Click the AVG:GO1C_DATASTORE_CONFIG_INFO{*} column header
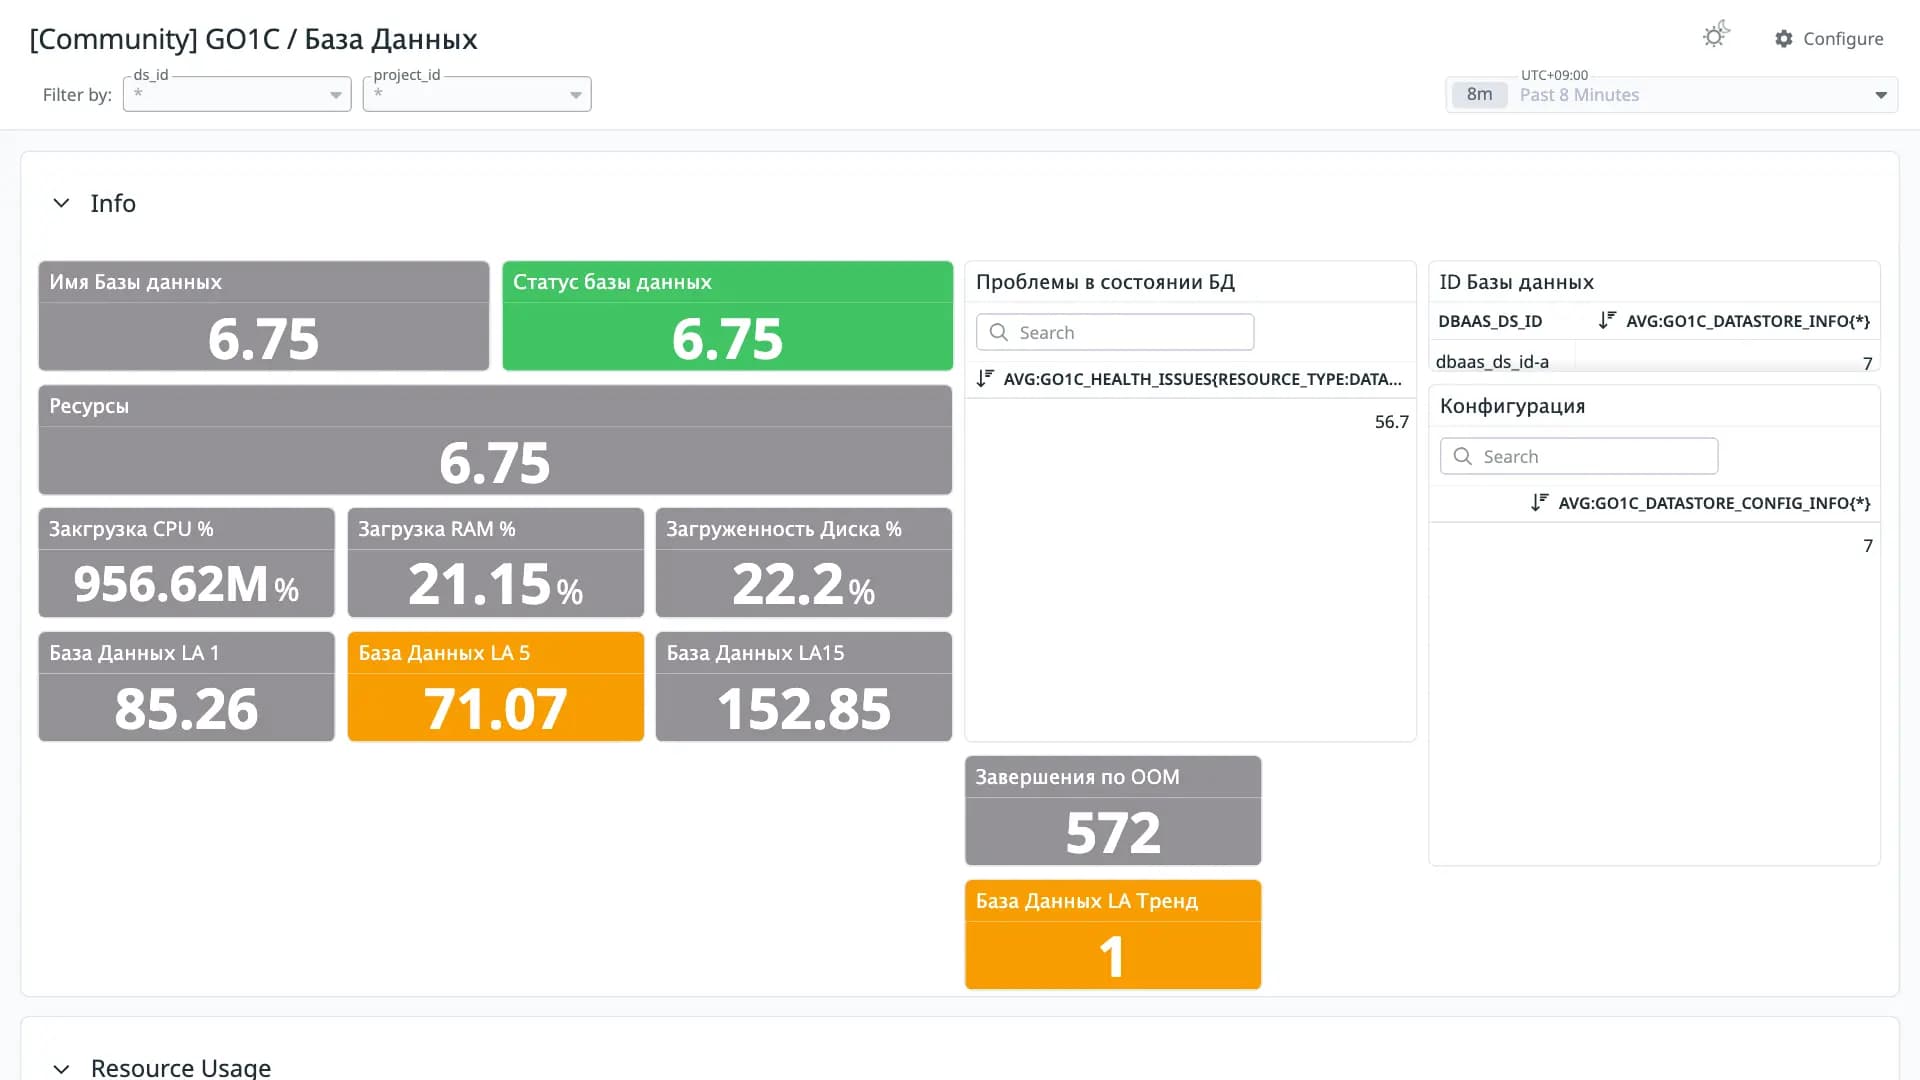Screen dimensions: 1920x1080 coord(1714,503)
